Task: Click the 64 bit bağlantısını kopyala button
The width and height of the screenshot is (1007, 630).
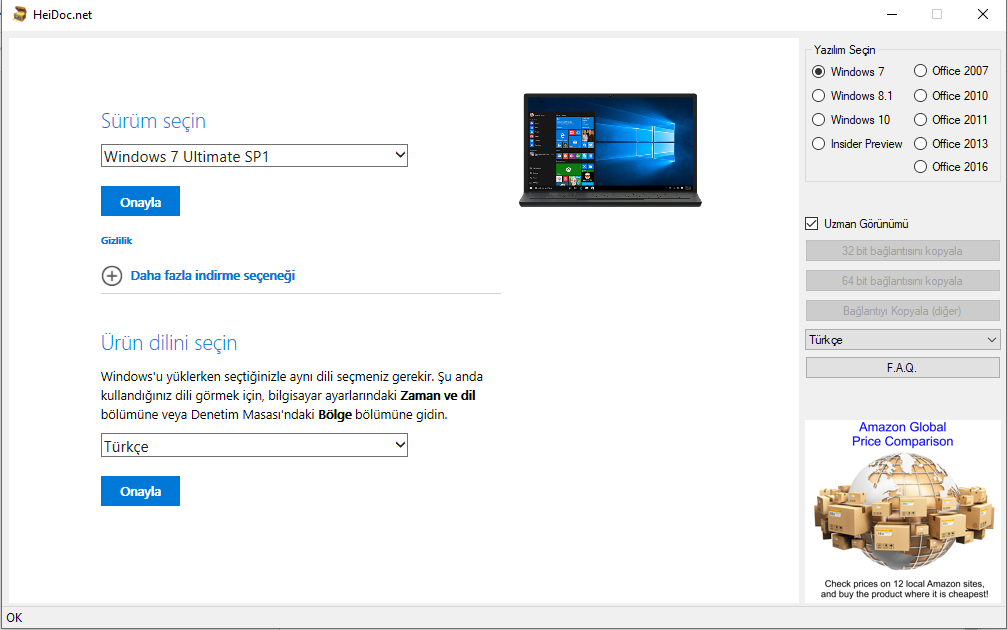Action: 902,281
